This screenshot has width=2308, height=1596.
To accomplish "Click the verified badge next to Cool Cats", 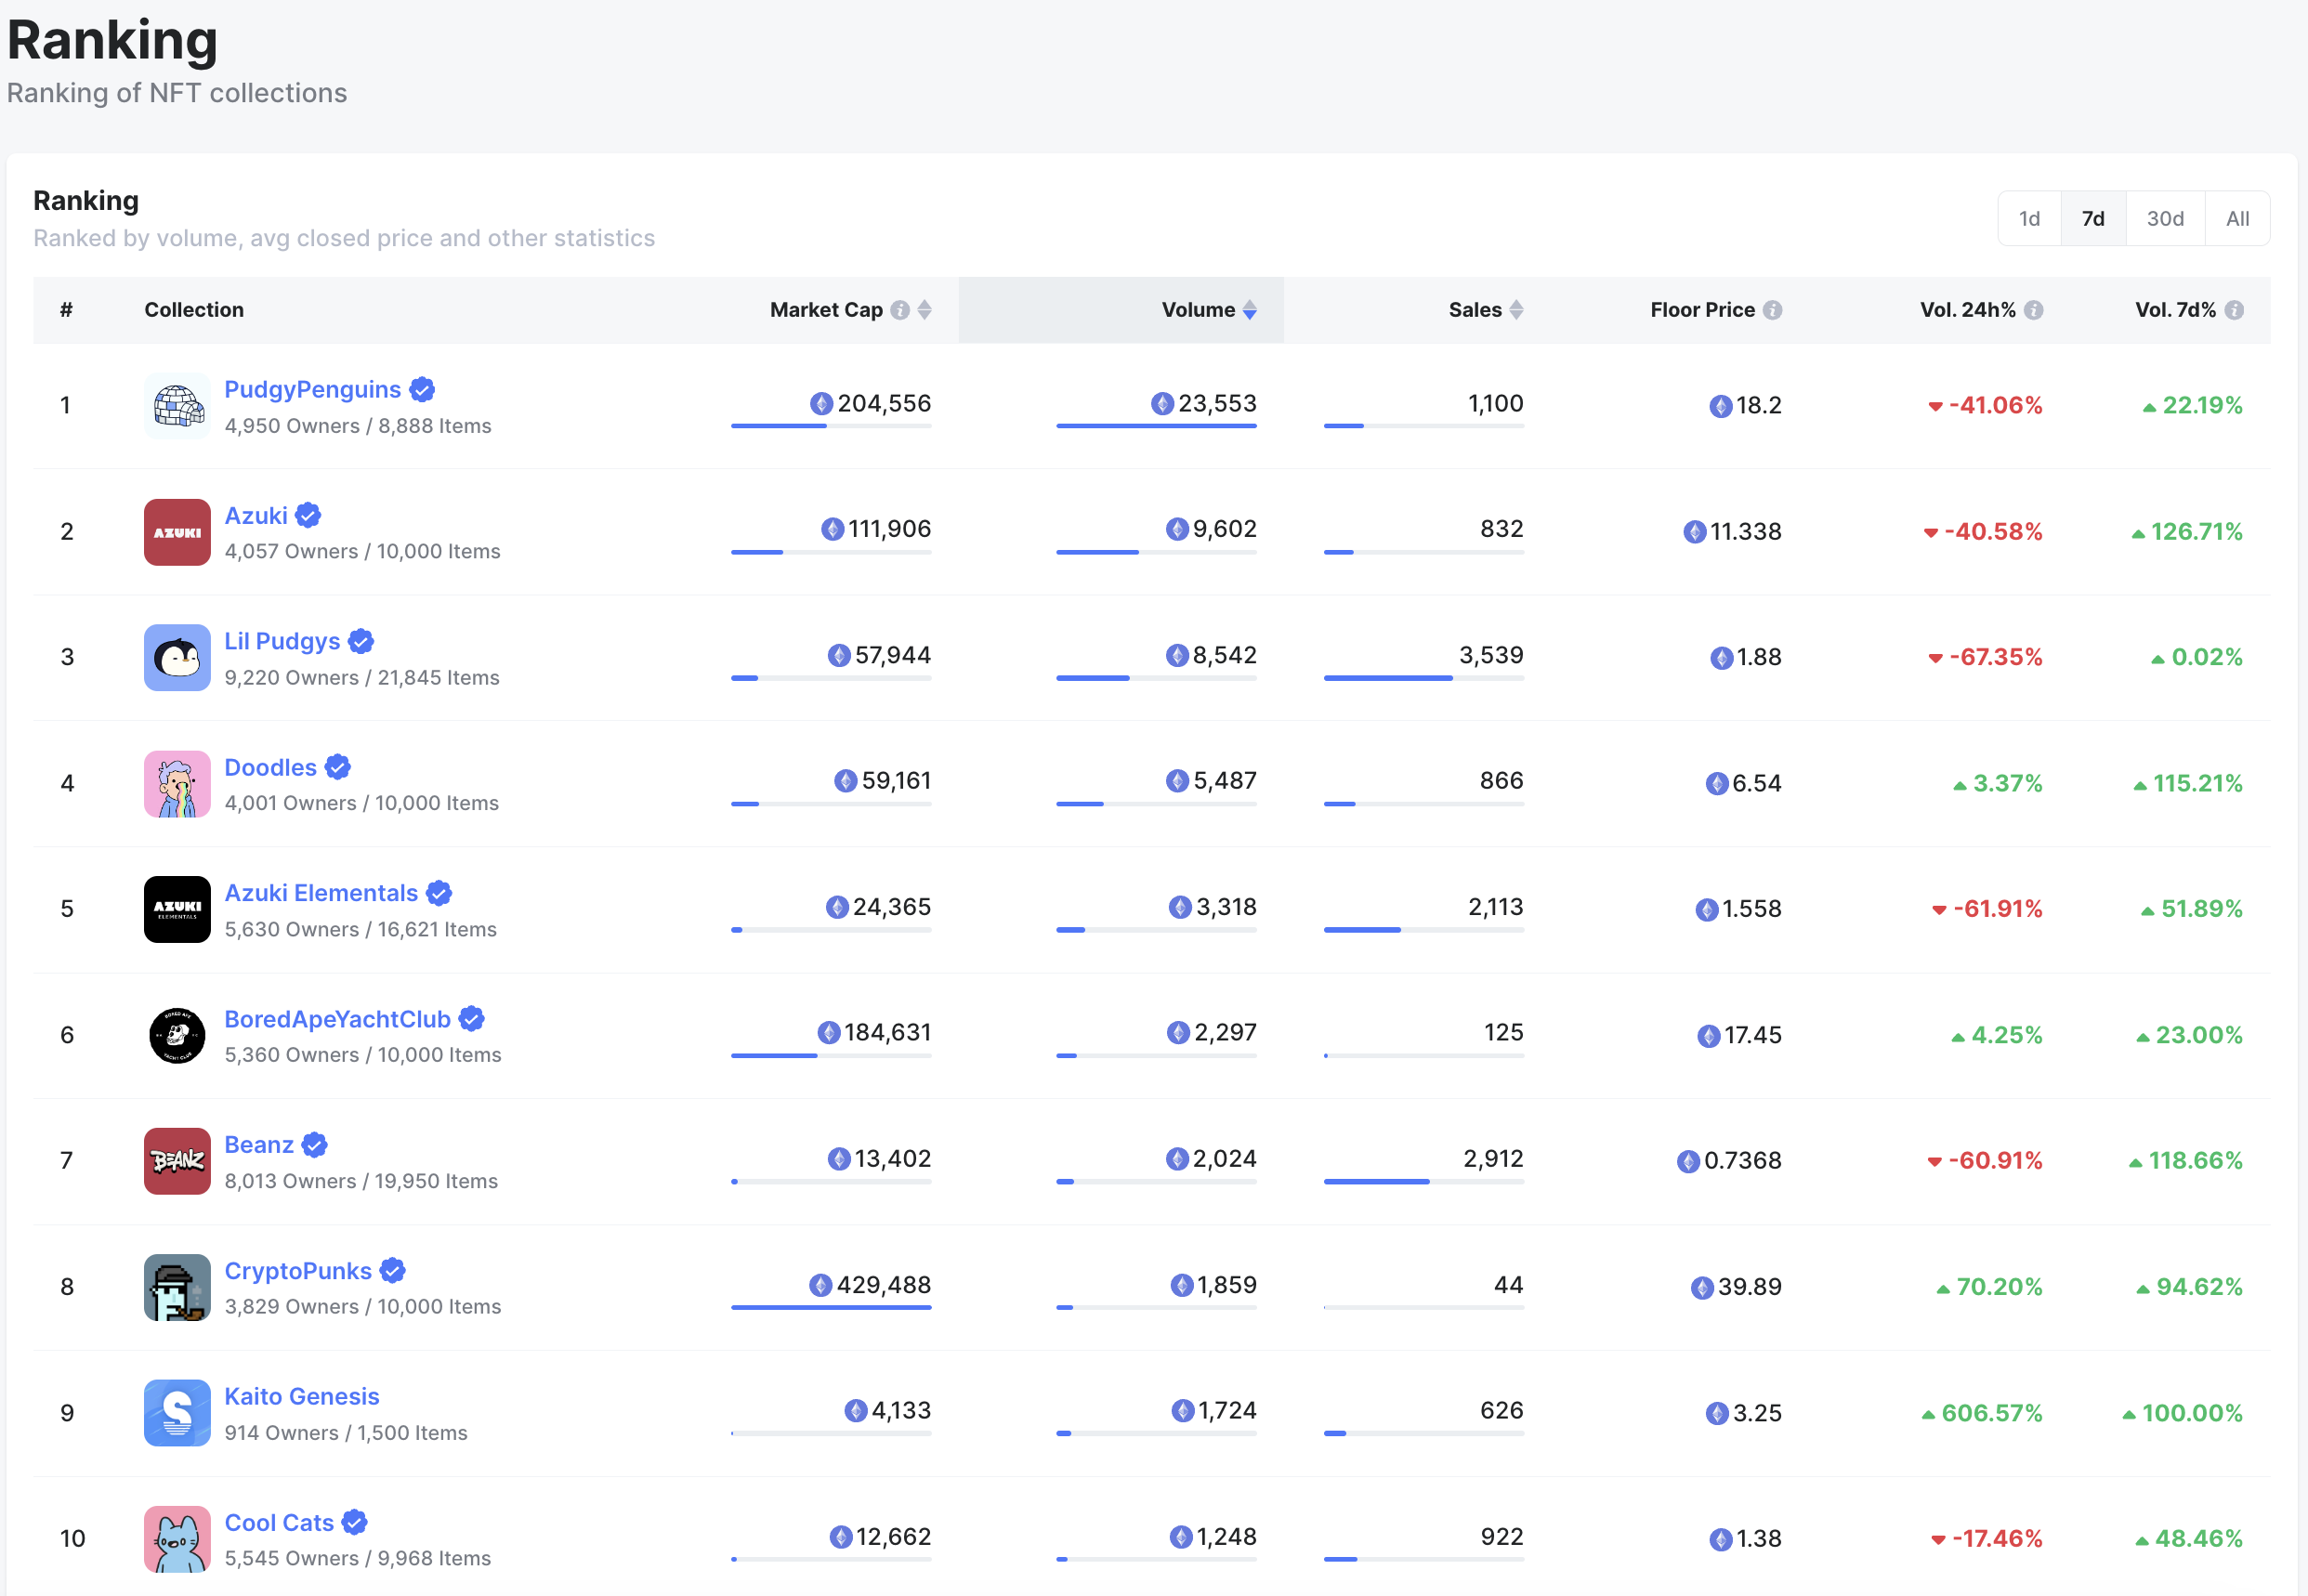I will [355, 1522].
